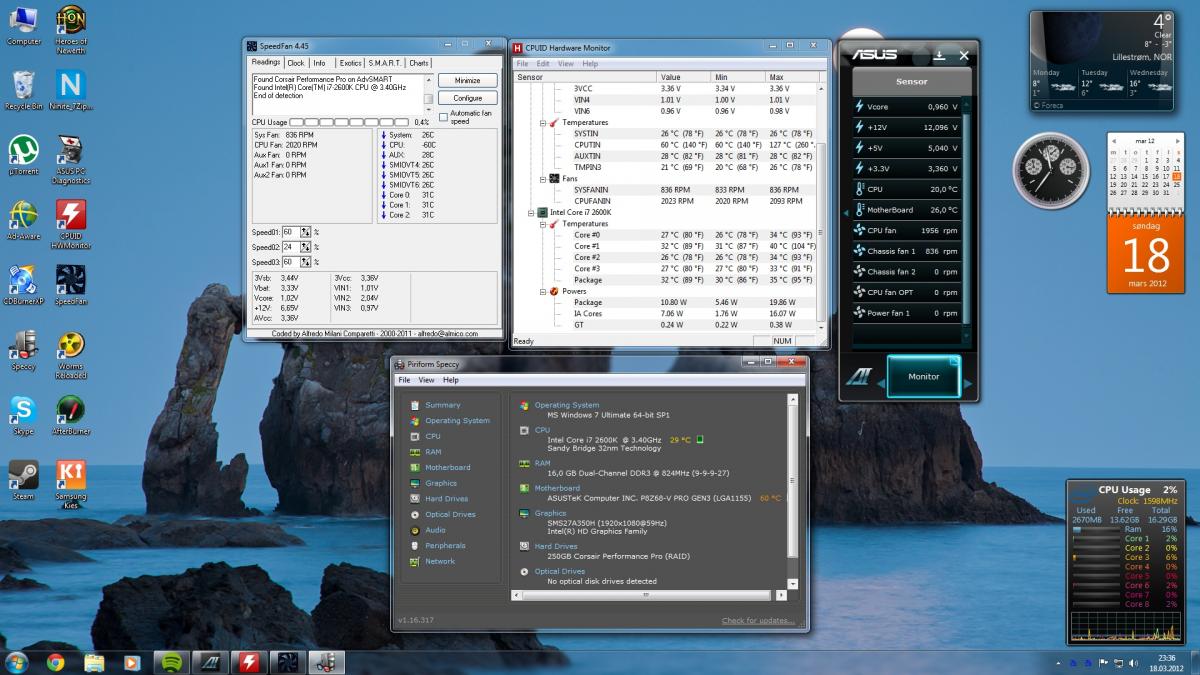Open Network section in Speccy sidebar

pos(433,561)
